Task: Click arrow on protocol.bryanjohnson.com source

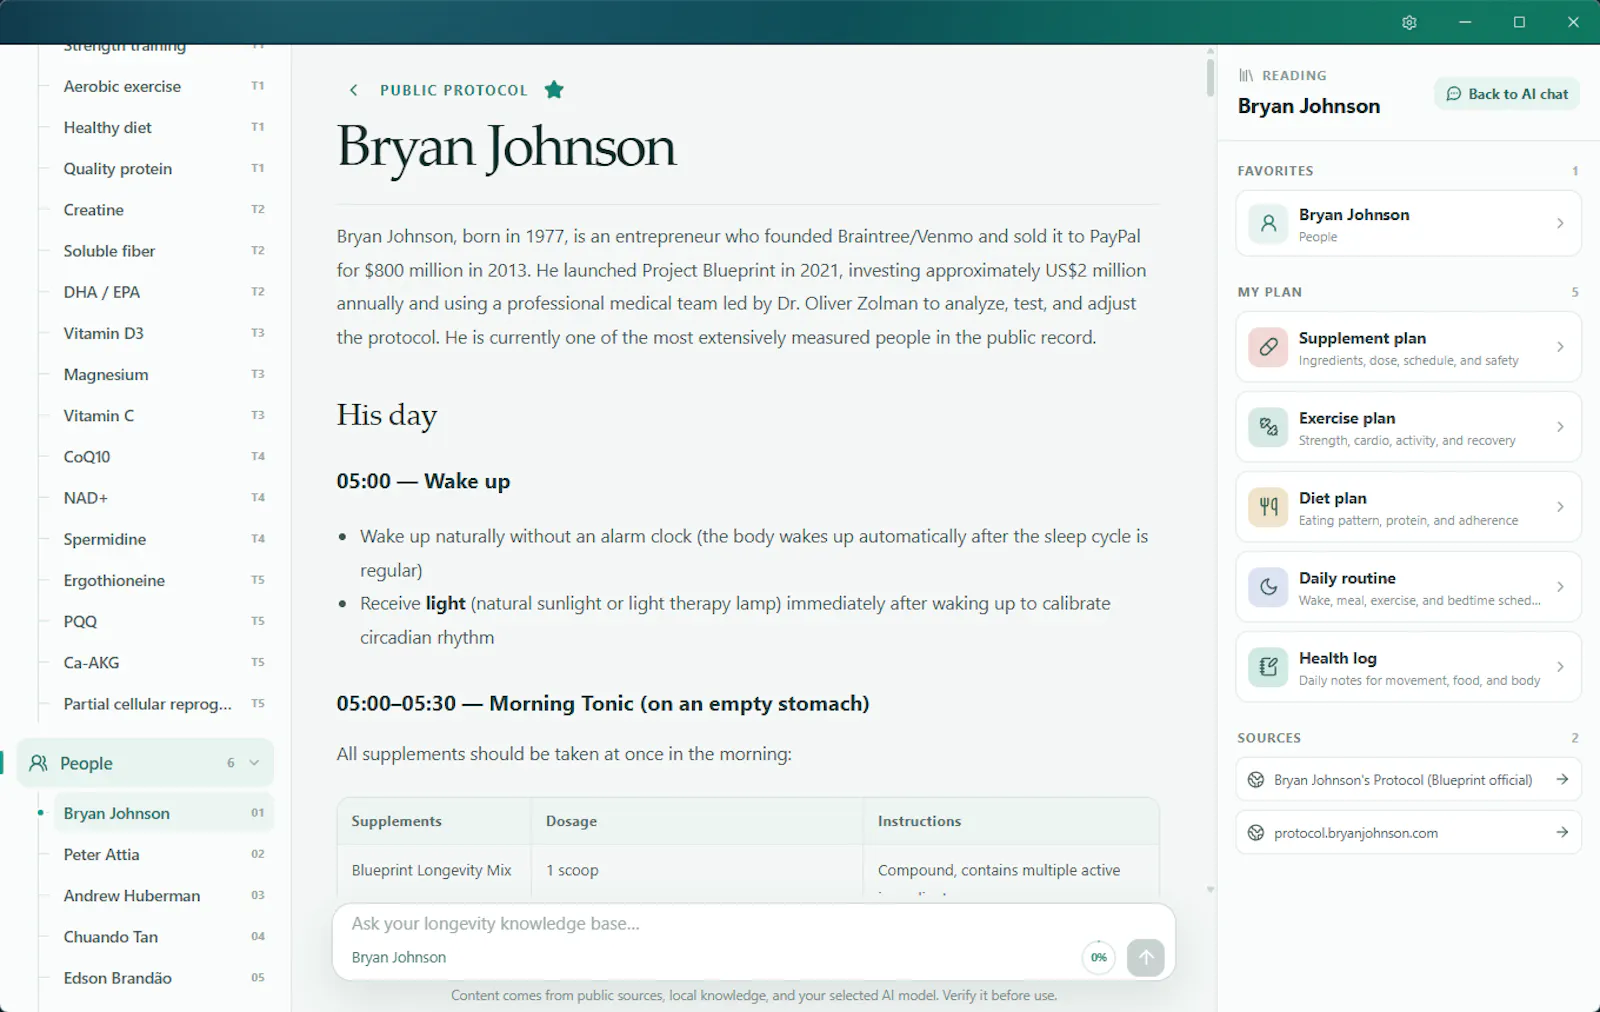Action: pos(1562,833)
